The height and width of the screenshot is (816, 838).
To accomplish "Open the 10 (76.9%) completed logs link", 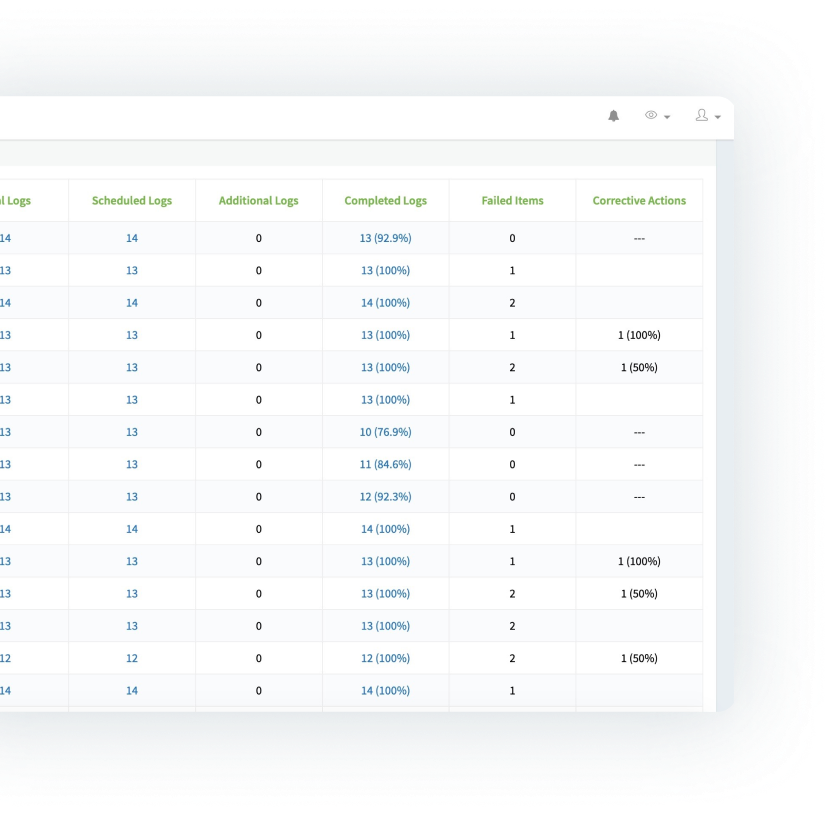I will [x=385, y=432].
